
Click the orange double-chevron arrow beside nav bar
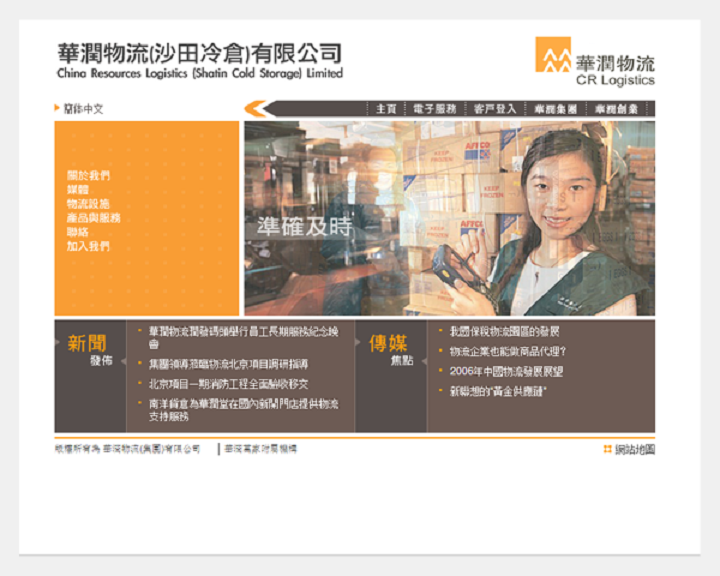[x=255, y=109]
